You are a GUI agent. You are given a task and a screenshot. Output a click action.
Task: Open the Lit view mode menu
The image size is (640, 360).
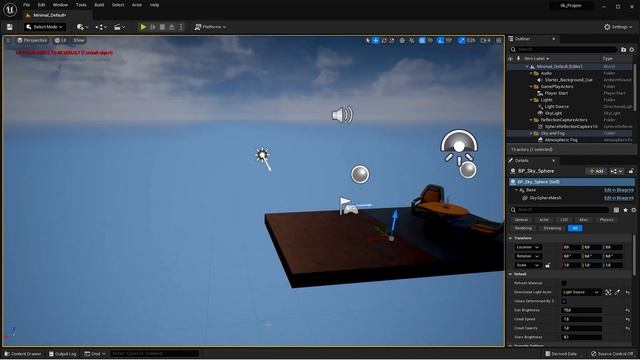tap(60, 40)
